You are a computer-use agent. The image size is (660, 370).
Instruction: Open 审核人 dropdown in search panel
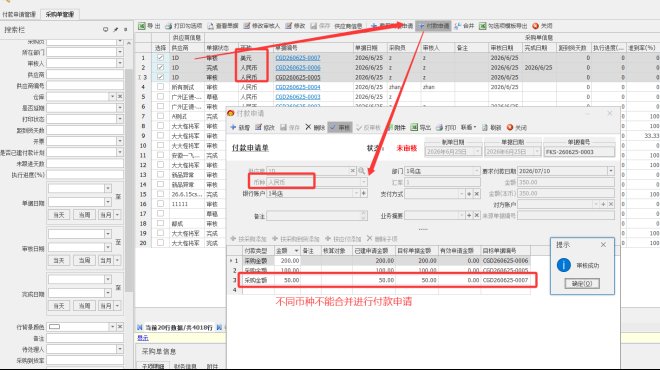coord(120,63)
